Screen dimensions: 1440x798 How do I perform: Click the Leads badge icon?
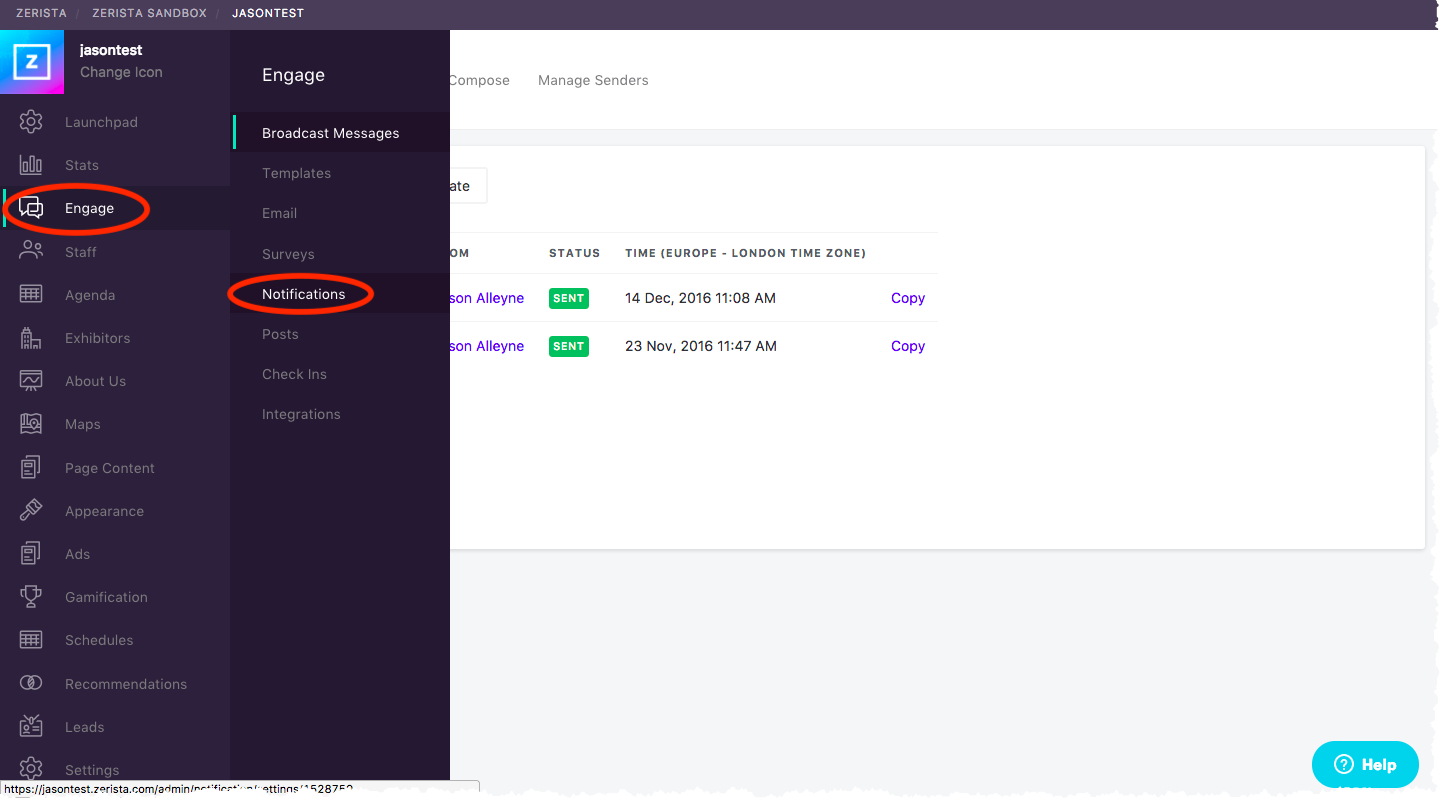coord(31,726)
